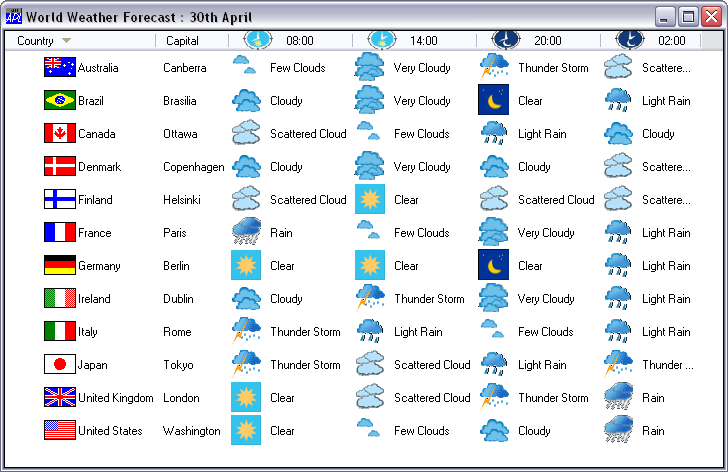The height and width of the screenshot is (472, 728).
Task: Click Italy's 08:00 thunder storm icon
Action: (x=247, y=331)
